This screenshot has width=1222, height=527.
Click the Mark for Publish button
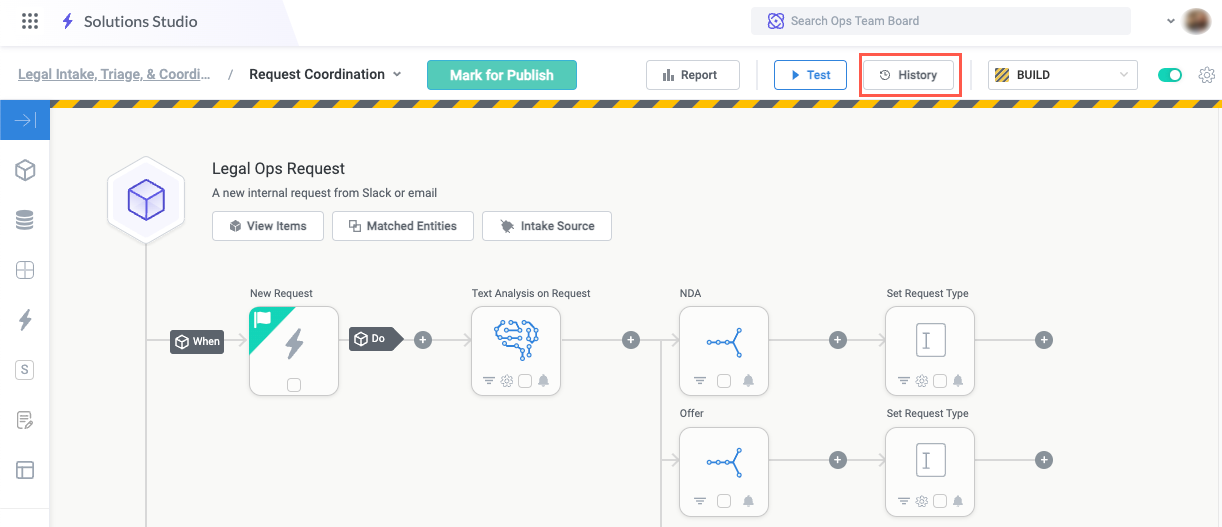[x=502, y=75]
